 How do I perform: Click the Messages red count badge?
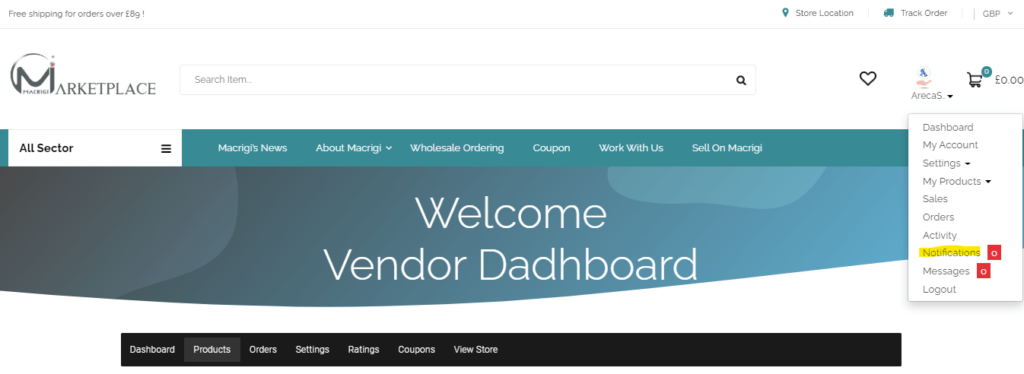(x=984, y=271)
